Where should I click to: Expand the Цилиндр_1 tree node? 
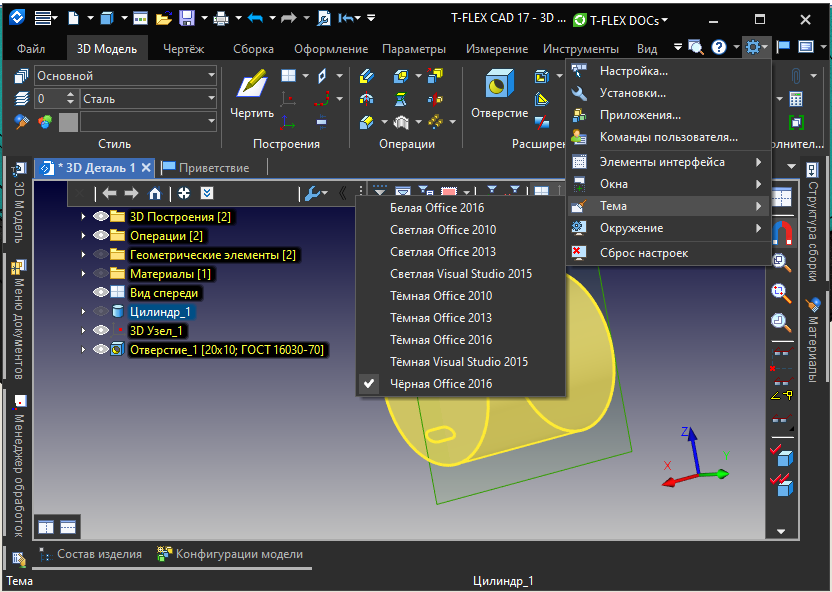pyautogui.click(x=83, y=311)
